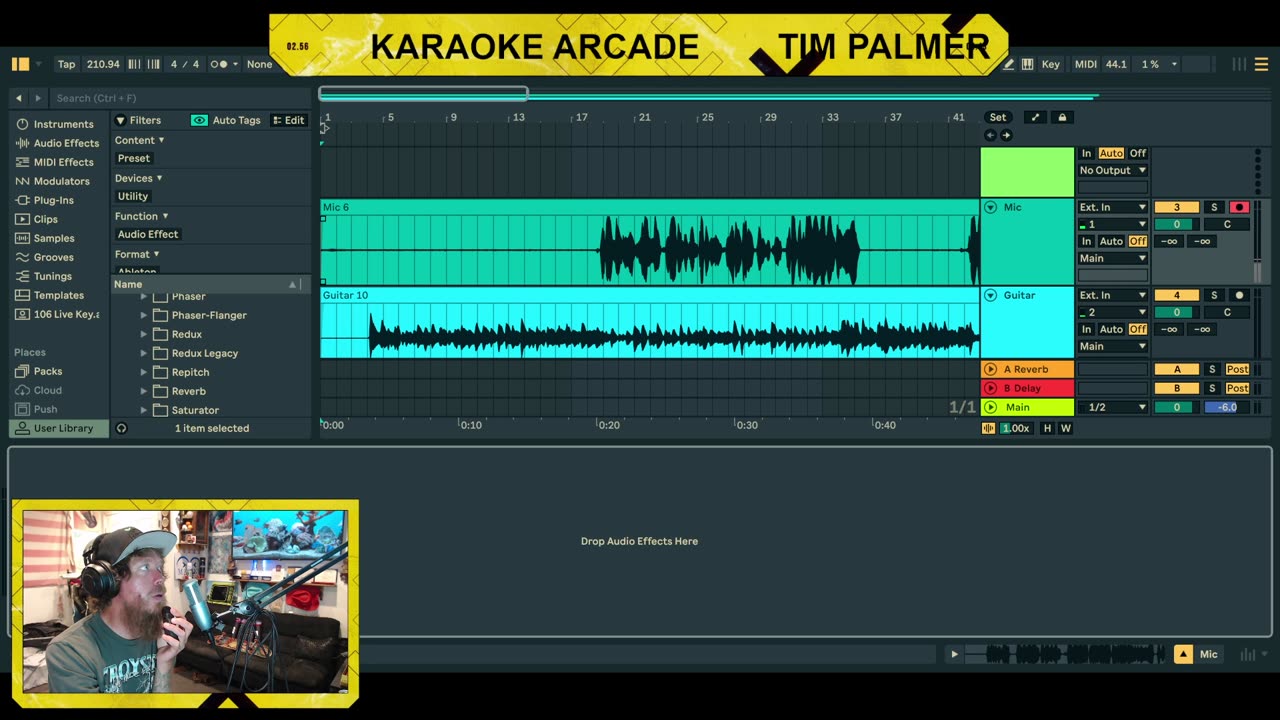The width and height of the screenshot is (1280, 720).
Task: Toggle Guitar track activator number 4
Action: click(1177, 295)
